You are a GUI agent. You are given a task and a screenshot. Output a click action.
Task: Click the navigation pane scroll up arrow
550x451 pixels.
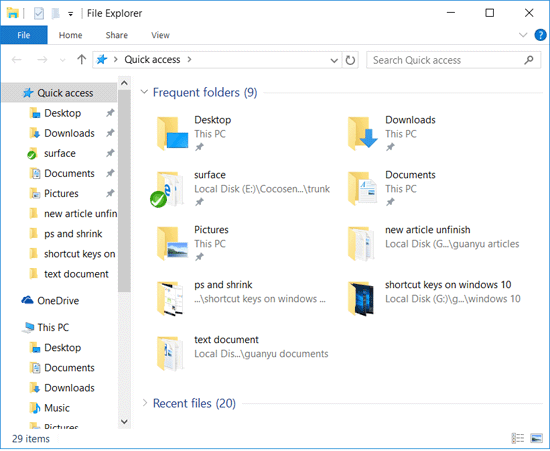click(124, 83)
